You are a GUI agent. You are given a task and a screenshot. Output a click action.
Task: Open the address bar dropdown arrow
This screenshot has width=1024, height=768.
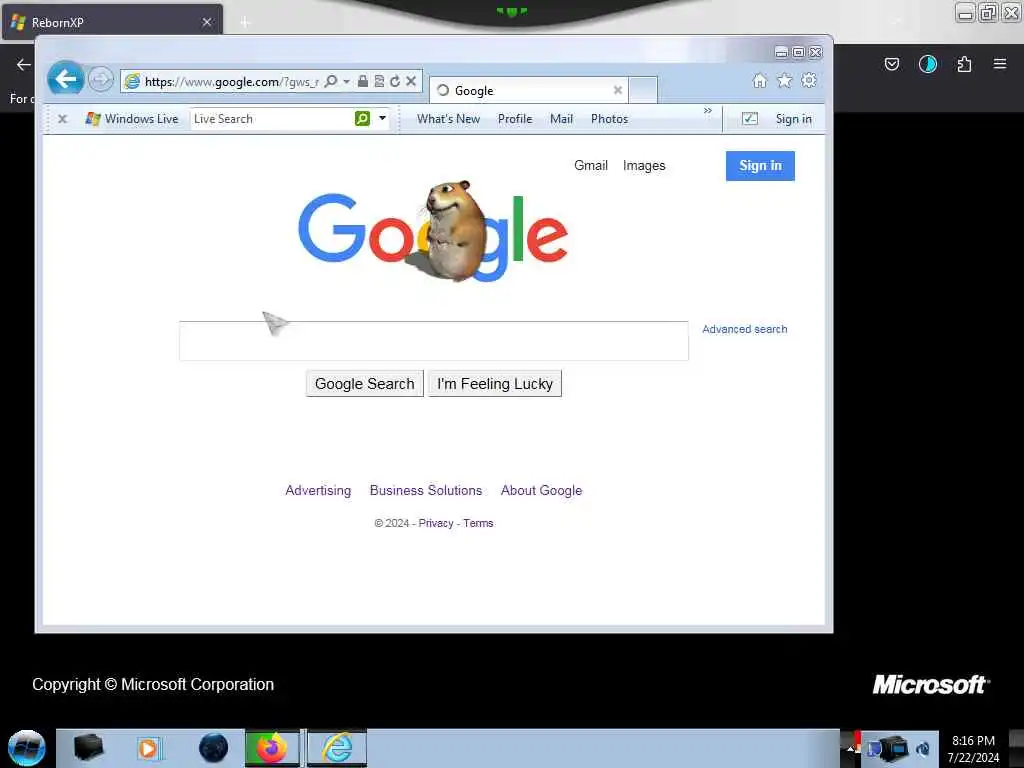pyautogui.click(x=347, y=81)
